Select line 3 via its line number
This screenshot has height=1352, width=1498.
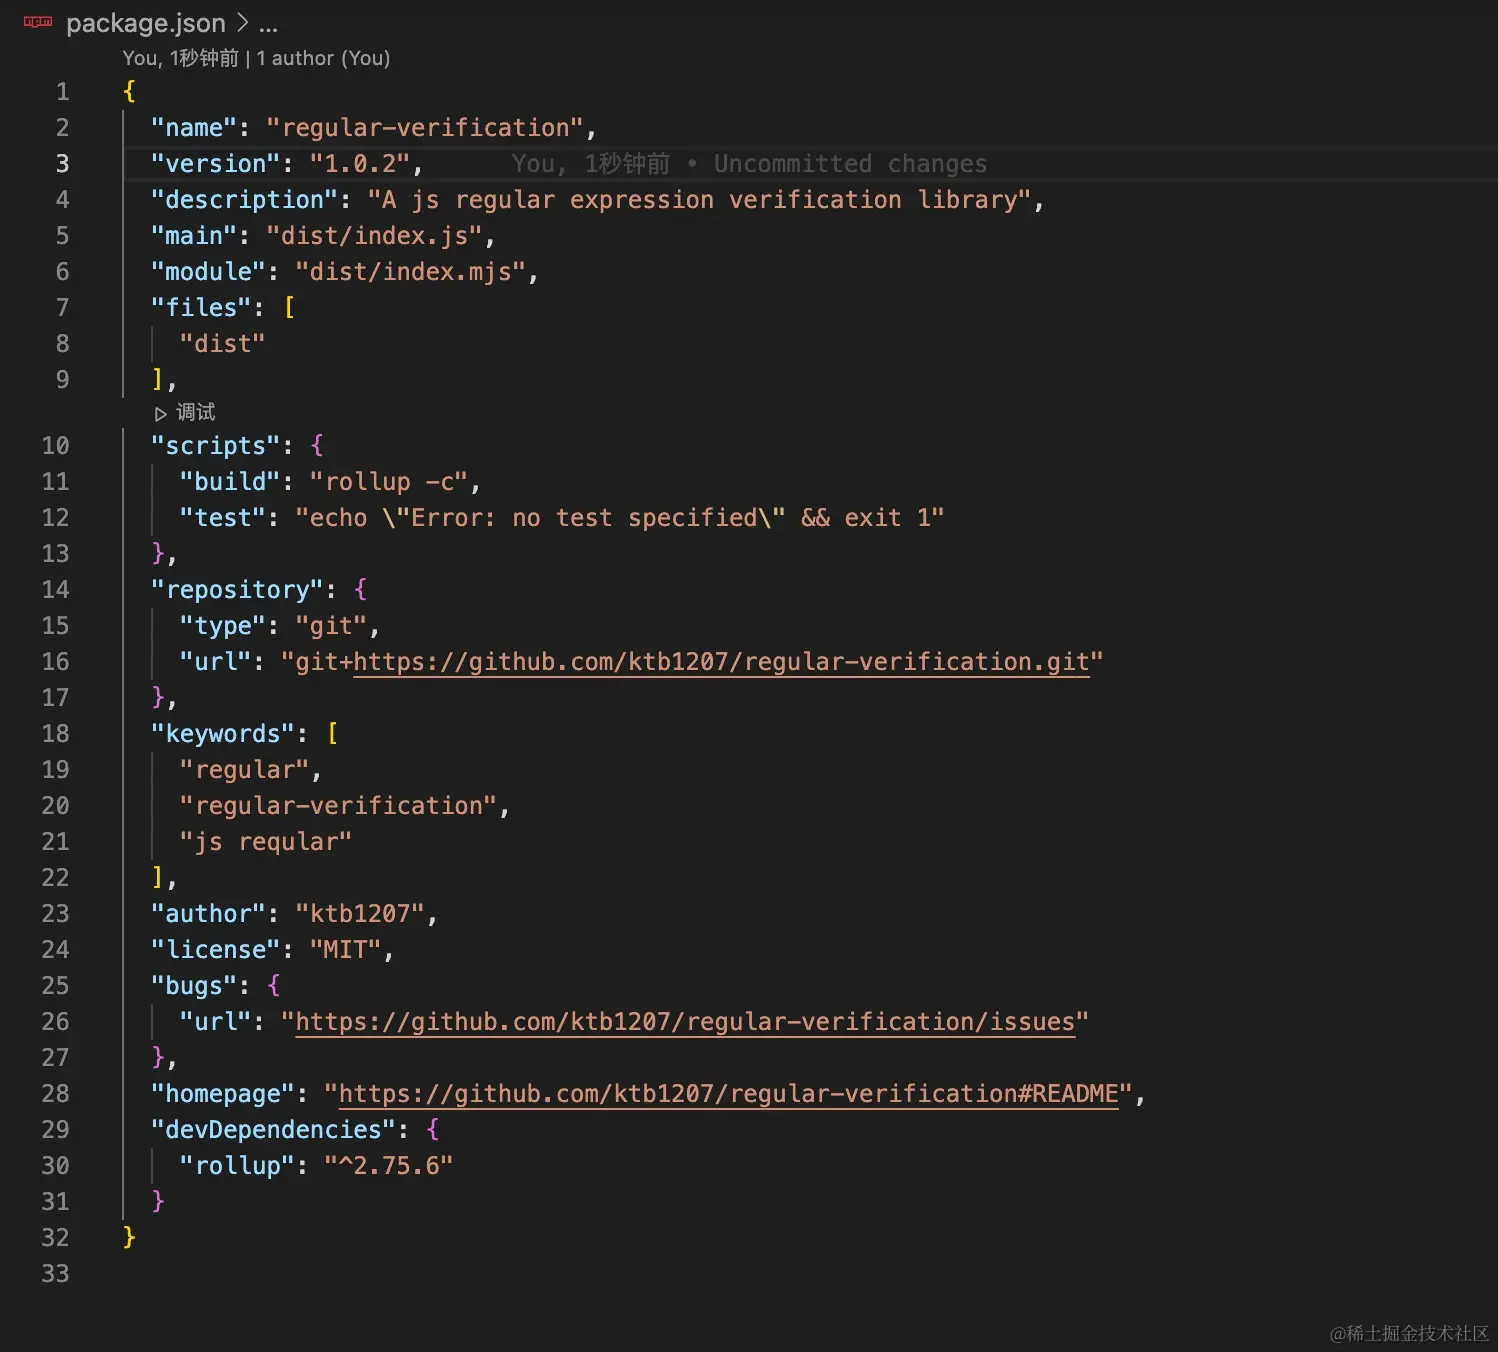pos(62,164)
